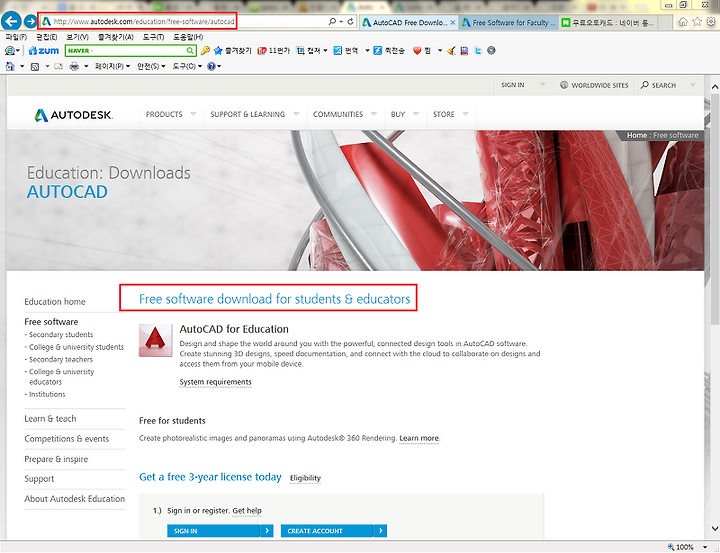The height and width of the screenshot is (553, 720).
Task: Click the round gray settings icon after Twitter
Action: 491,51
